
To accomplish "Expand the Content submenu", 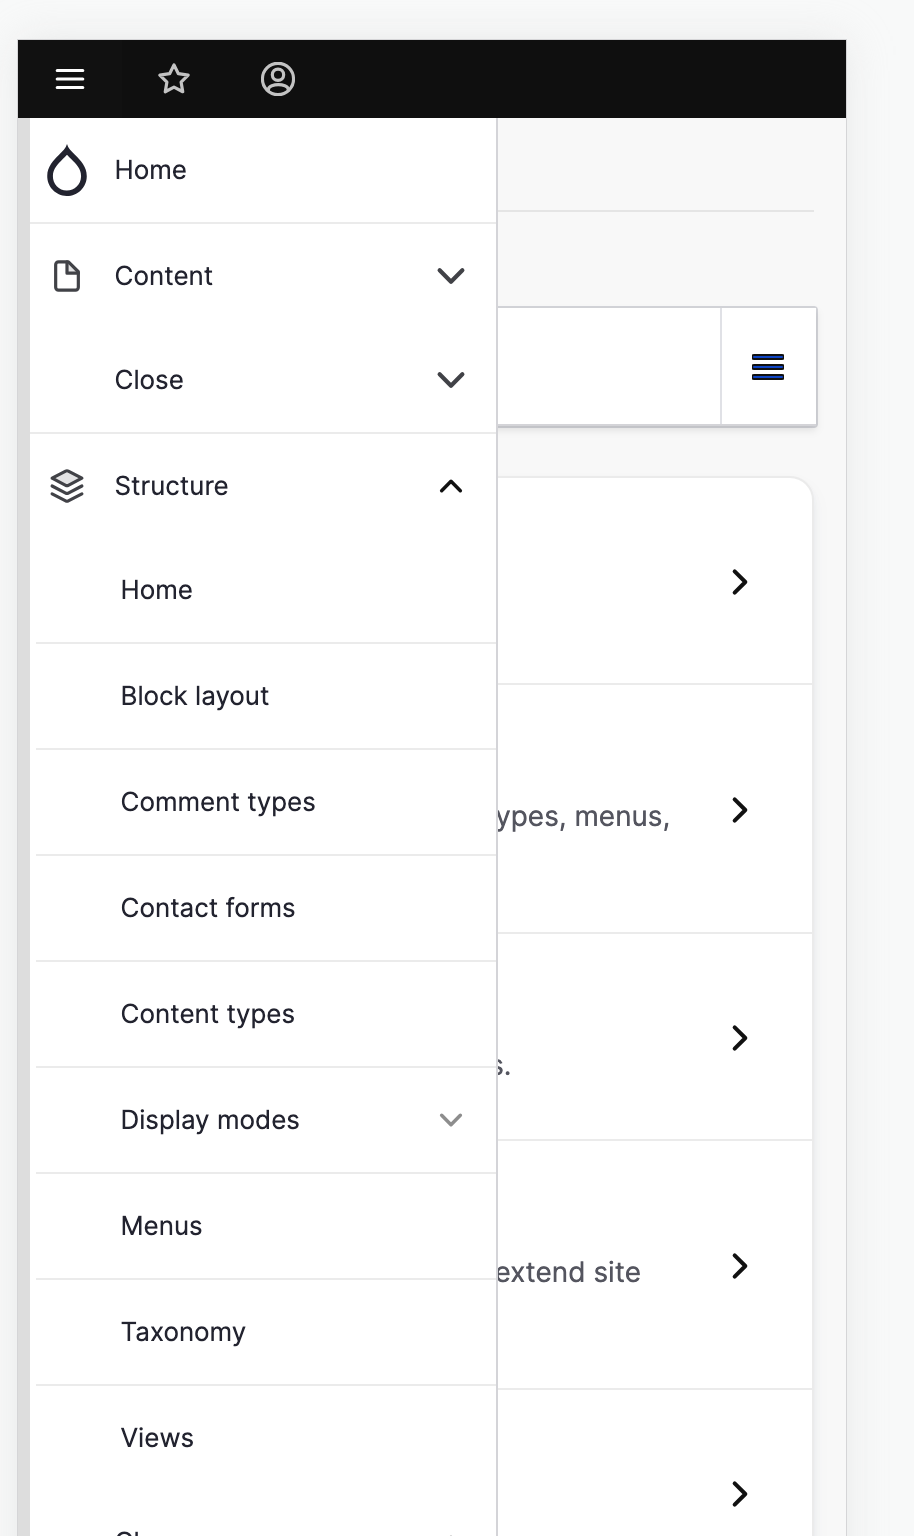I will [x=450, y=276].
